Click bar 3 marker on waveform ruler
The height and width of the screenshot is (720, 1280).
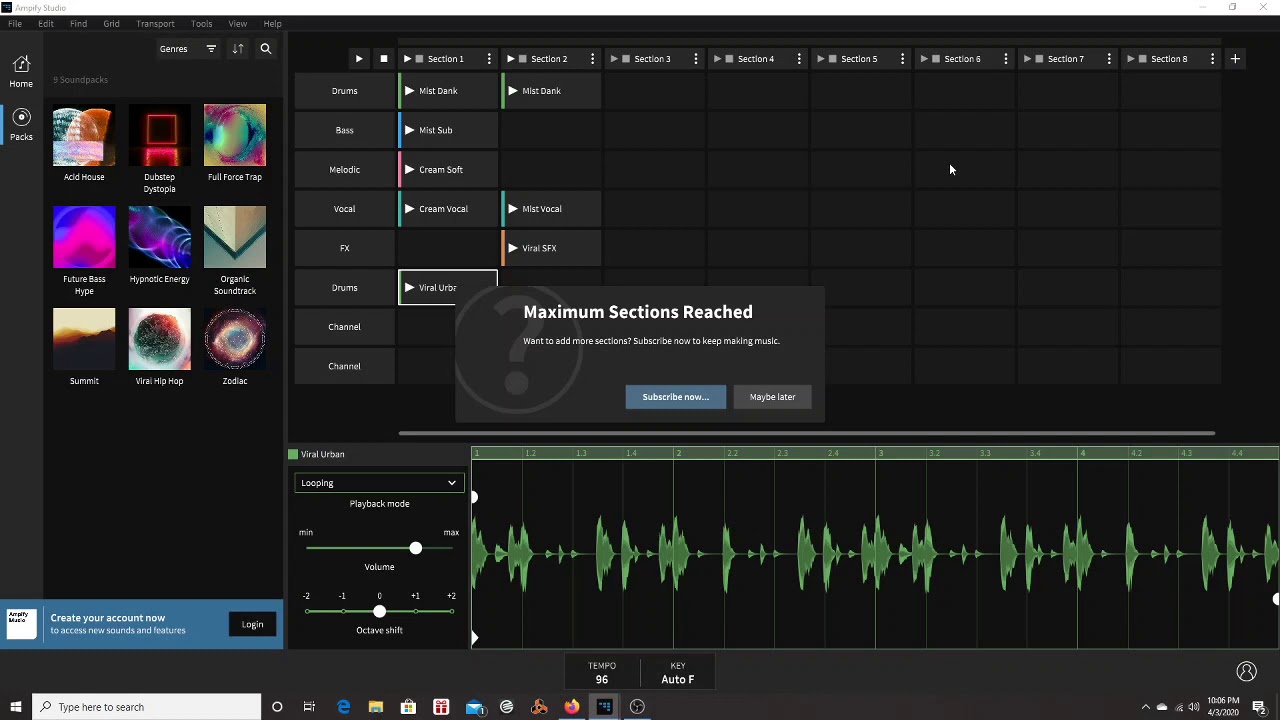(x=880, y=454)
